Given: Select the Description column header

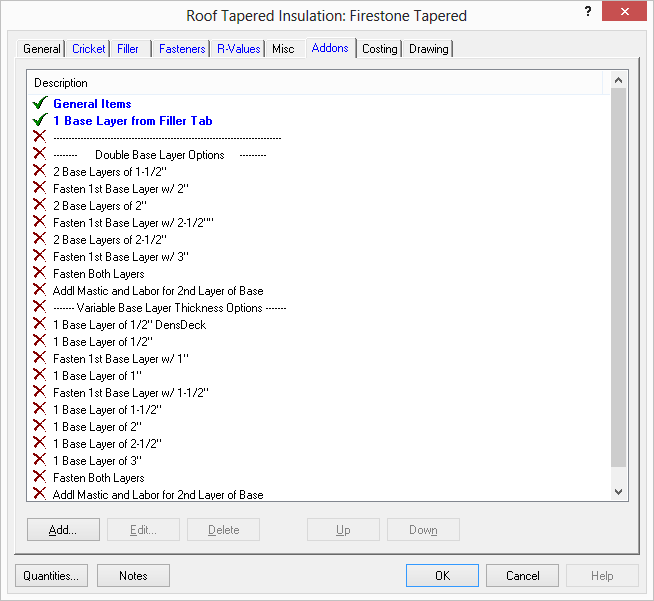Looking at the screenshot, I should click(x=61, y=83).
